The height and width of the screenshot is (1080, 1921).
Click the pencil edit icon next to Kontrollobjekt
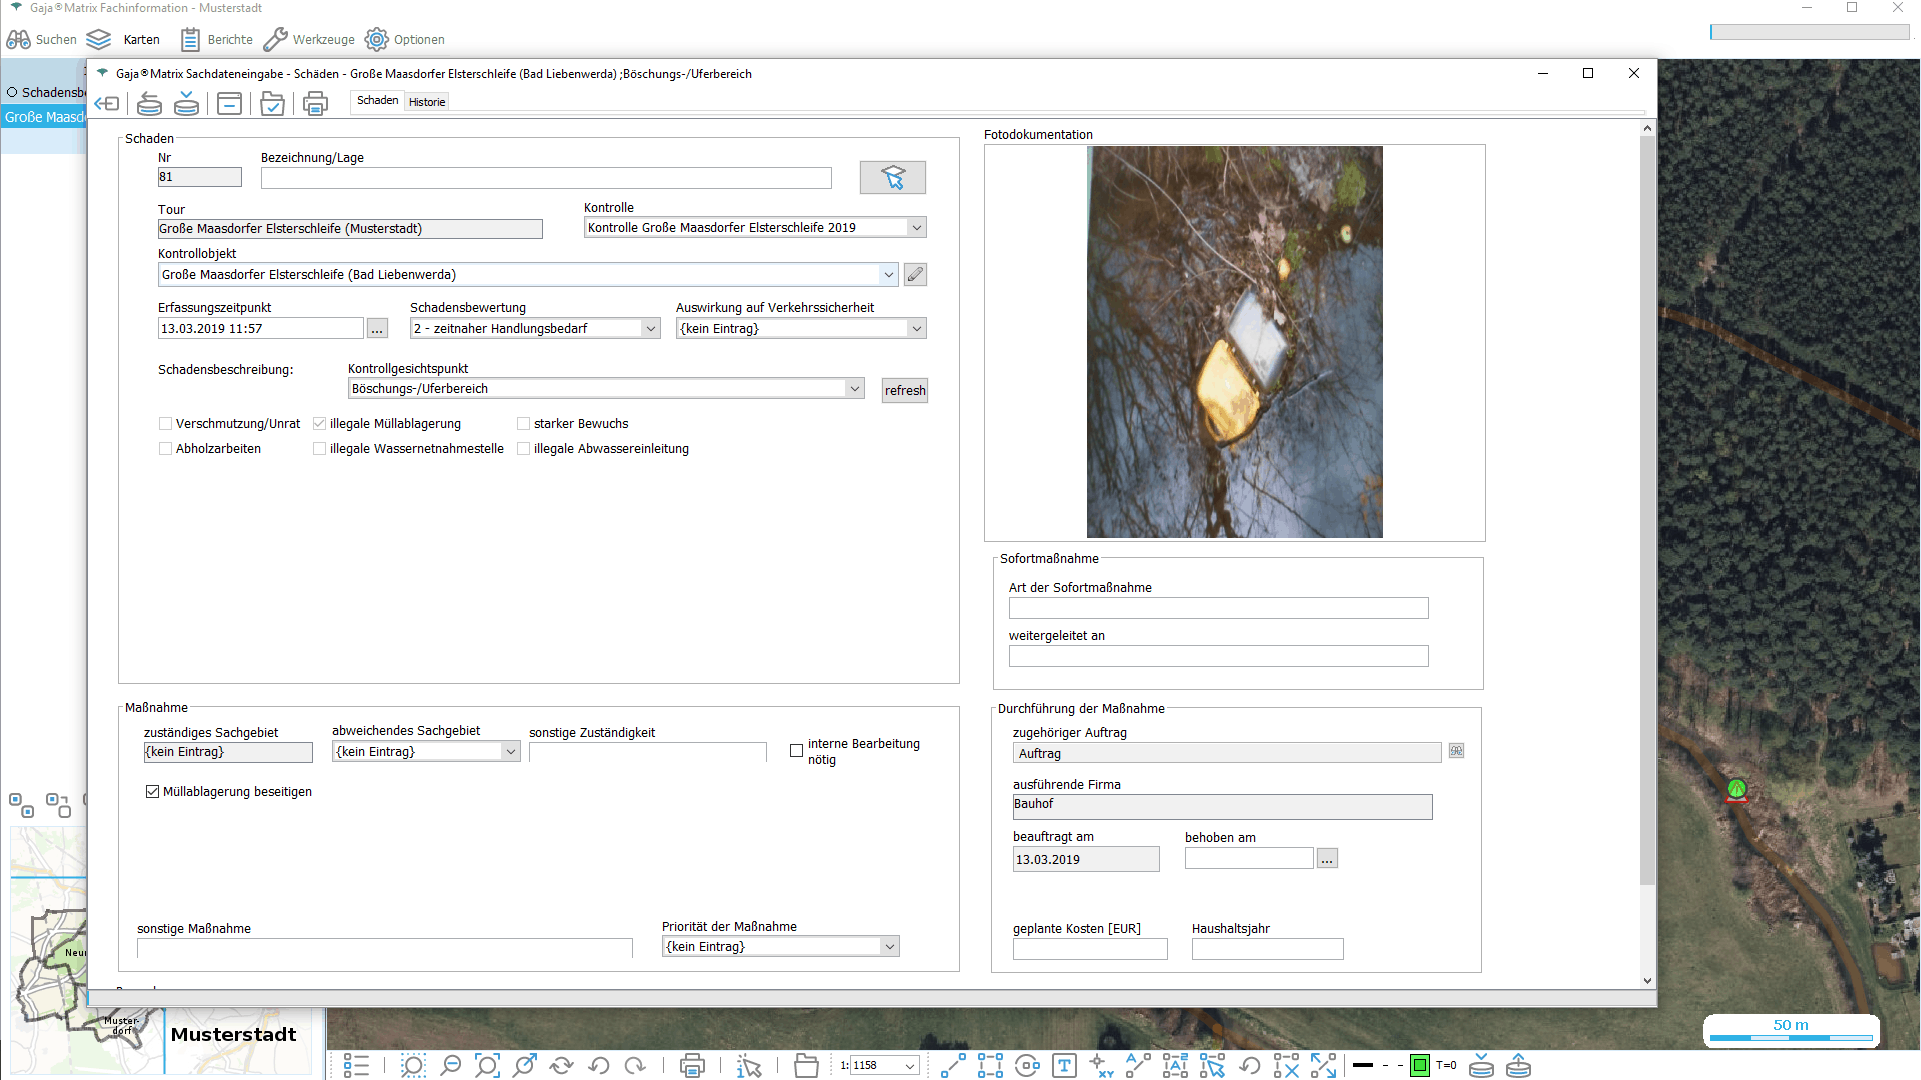click(915, 274)
